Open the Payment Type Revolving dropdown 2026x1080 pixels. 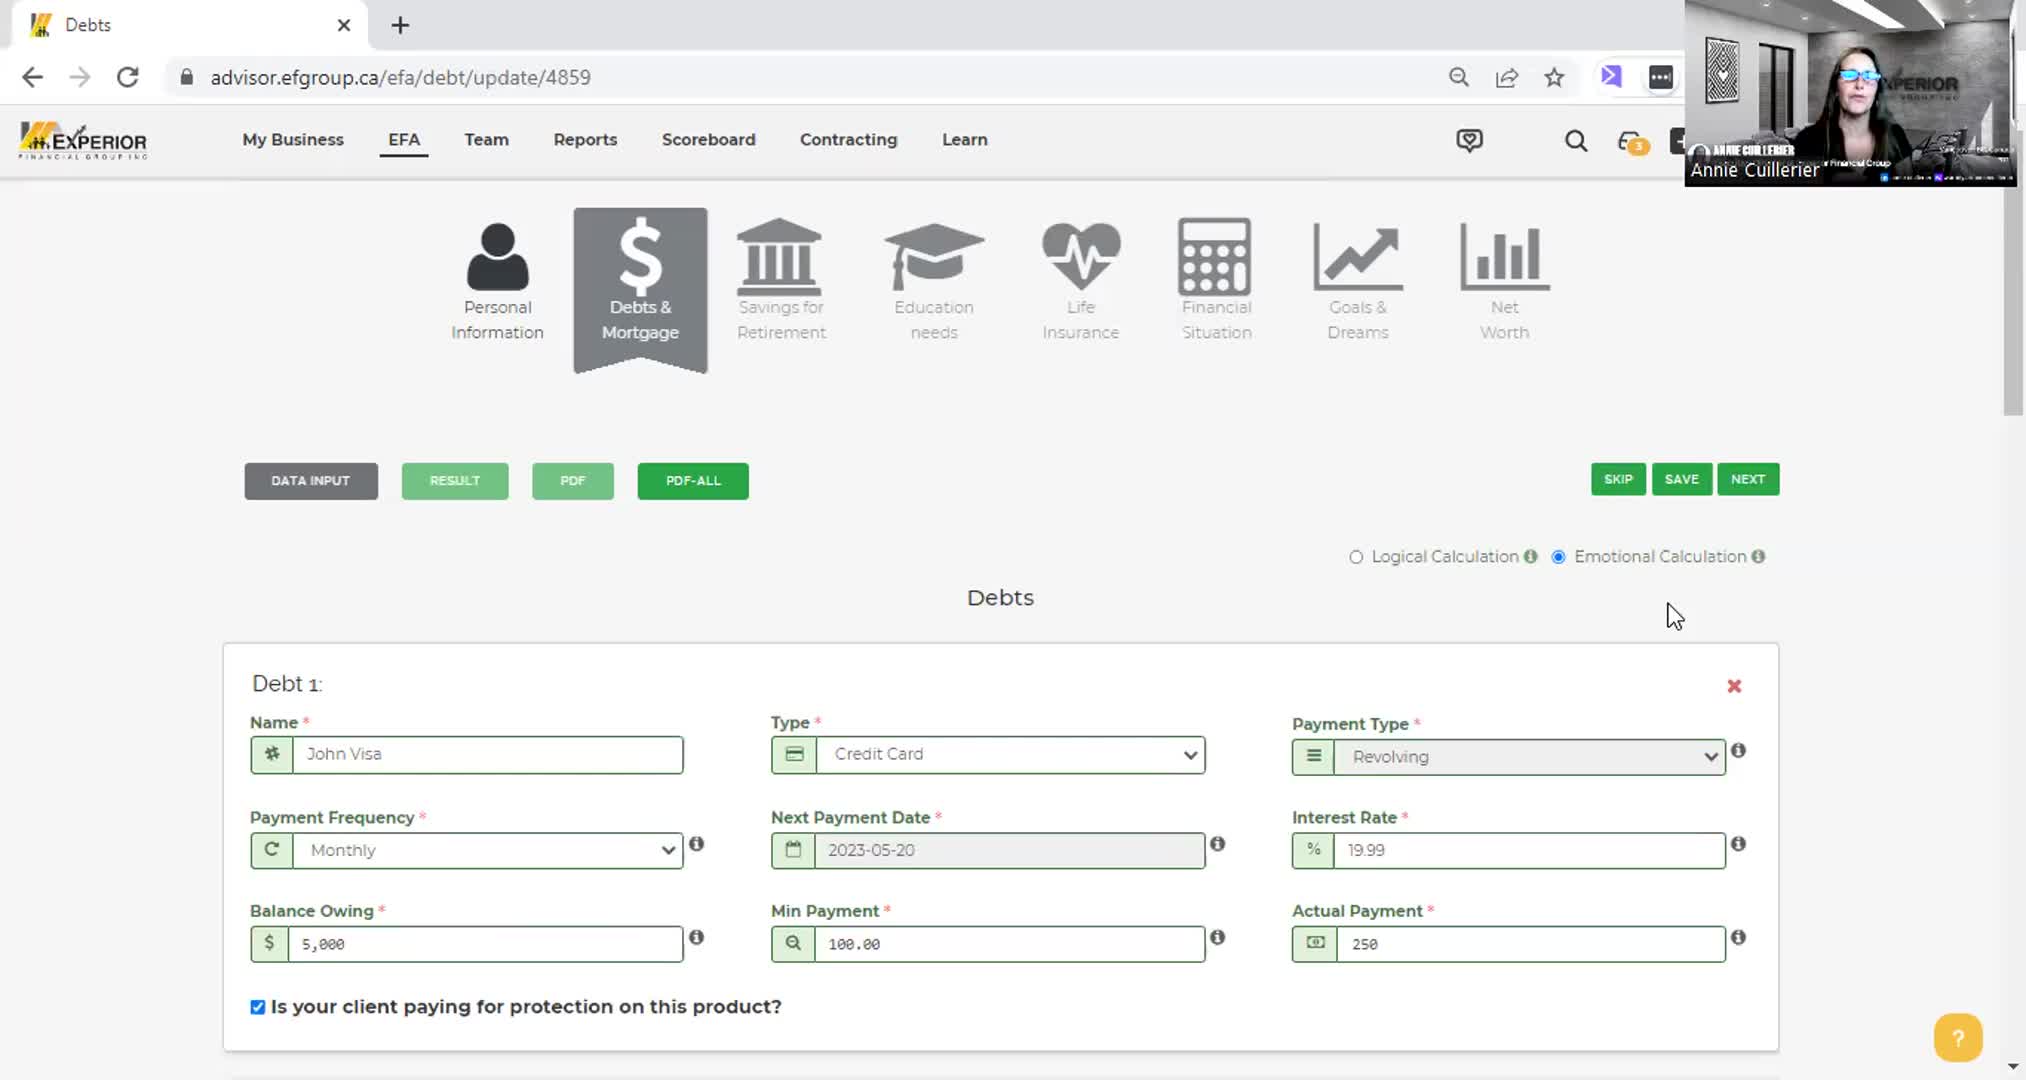point(1529,757)
